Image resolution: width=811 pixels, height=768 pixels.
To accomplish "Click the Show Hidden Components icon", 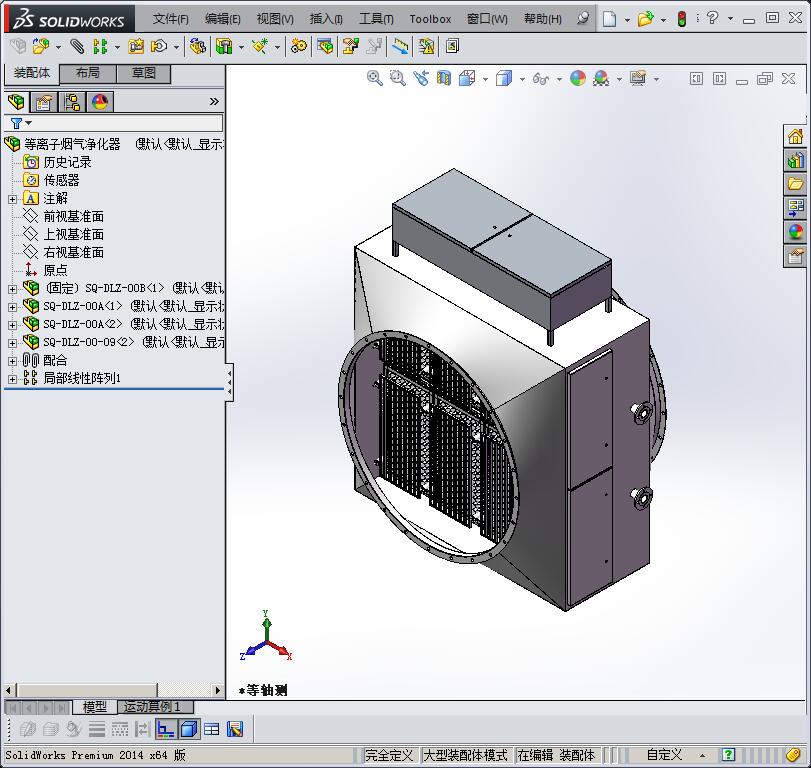I will coord(197,47).
